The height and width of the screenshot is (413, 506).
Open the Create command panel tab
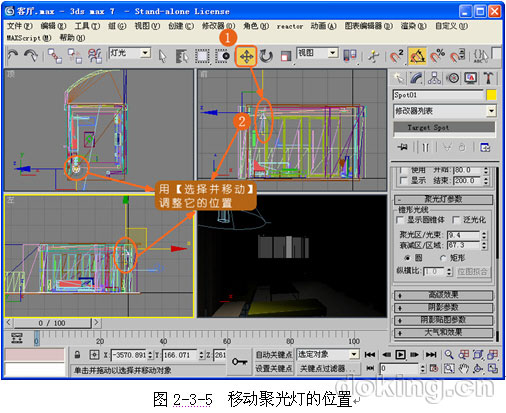[398, 78]
